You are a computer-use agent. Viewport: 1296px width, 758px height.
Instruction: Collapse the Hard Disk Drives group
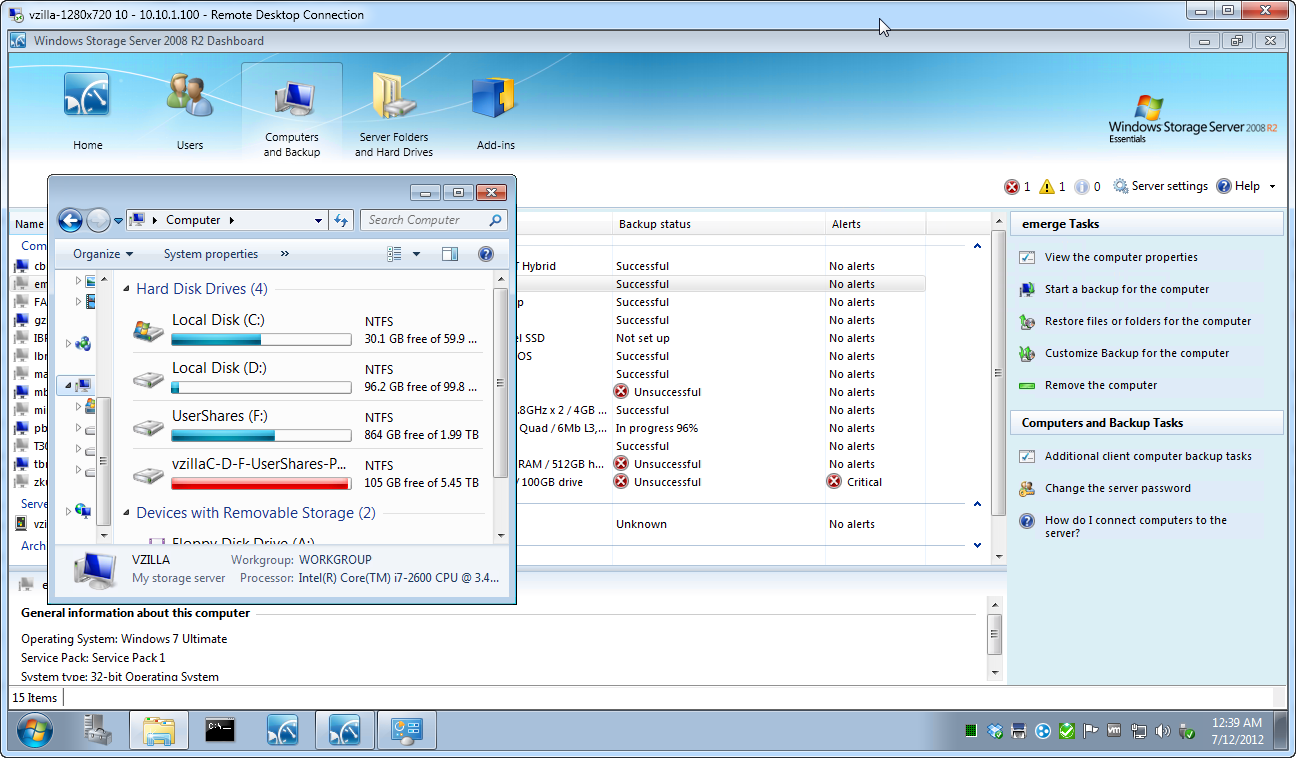click(127, 289)
